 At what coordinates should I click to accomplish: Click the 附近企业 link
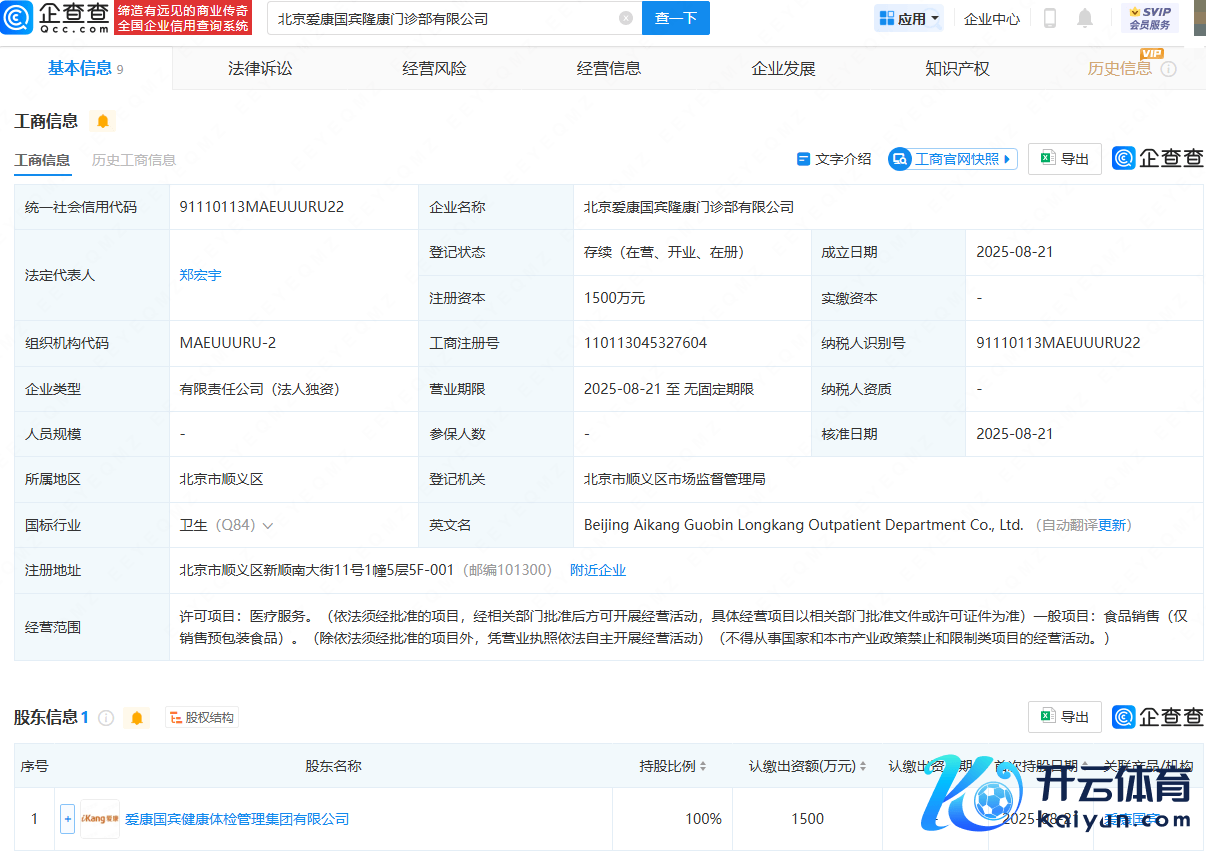pos(597,570)
